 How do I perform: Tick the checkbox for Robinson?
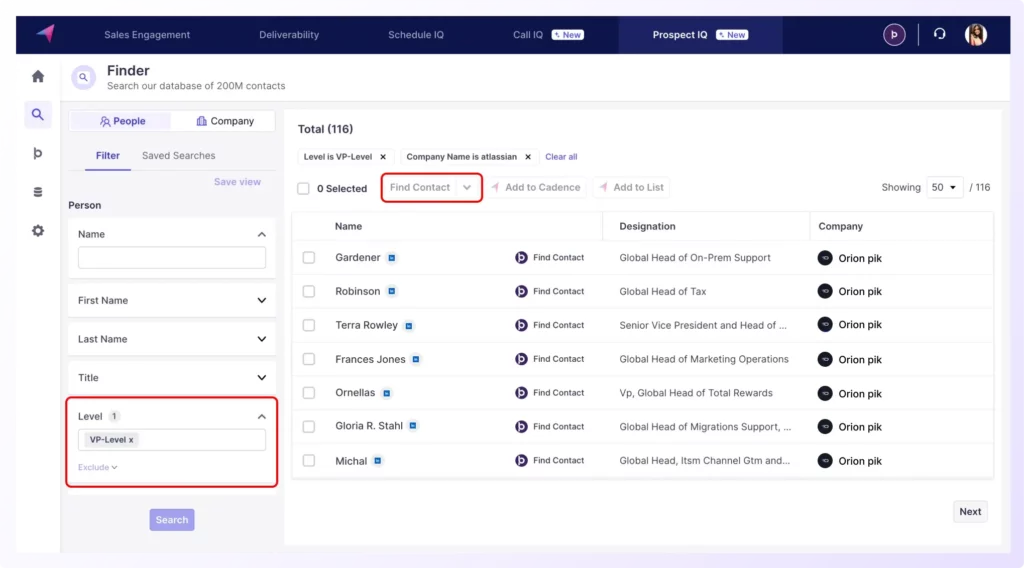point(309,291)
